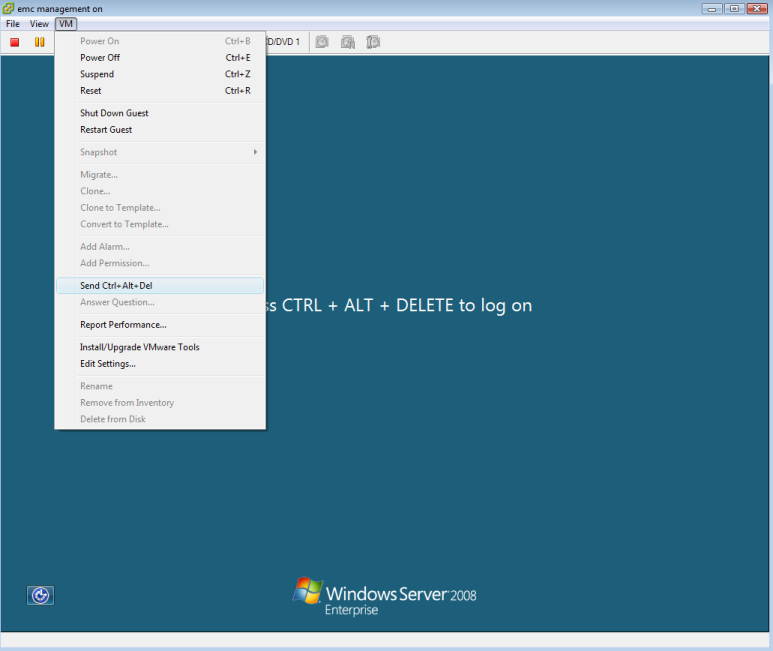Screen dimensions: 773x651
Task: Click the VMware console title bar icon
Action: 9,9
